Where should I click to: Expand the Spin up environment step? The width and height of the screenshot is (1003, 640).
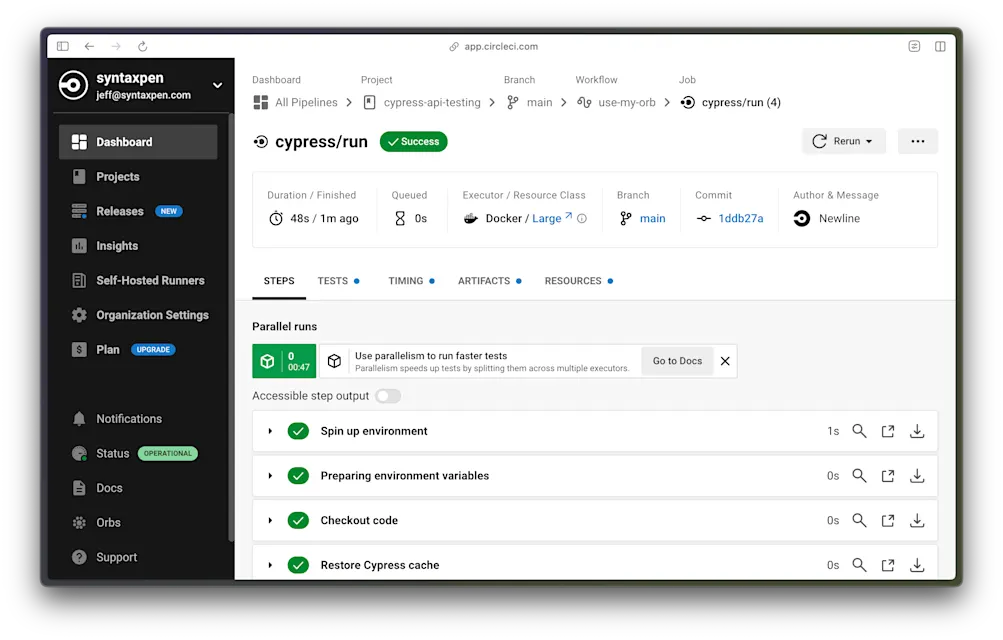tap(271, 431)
